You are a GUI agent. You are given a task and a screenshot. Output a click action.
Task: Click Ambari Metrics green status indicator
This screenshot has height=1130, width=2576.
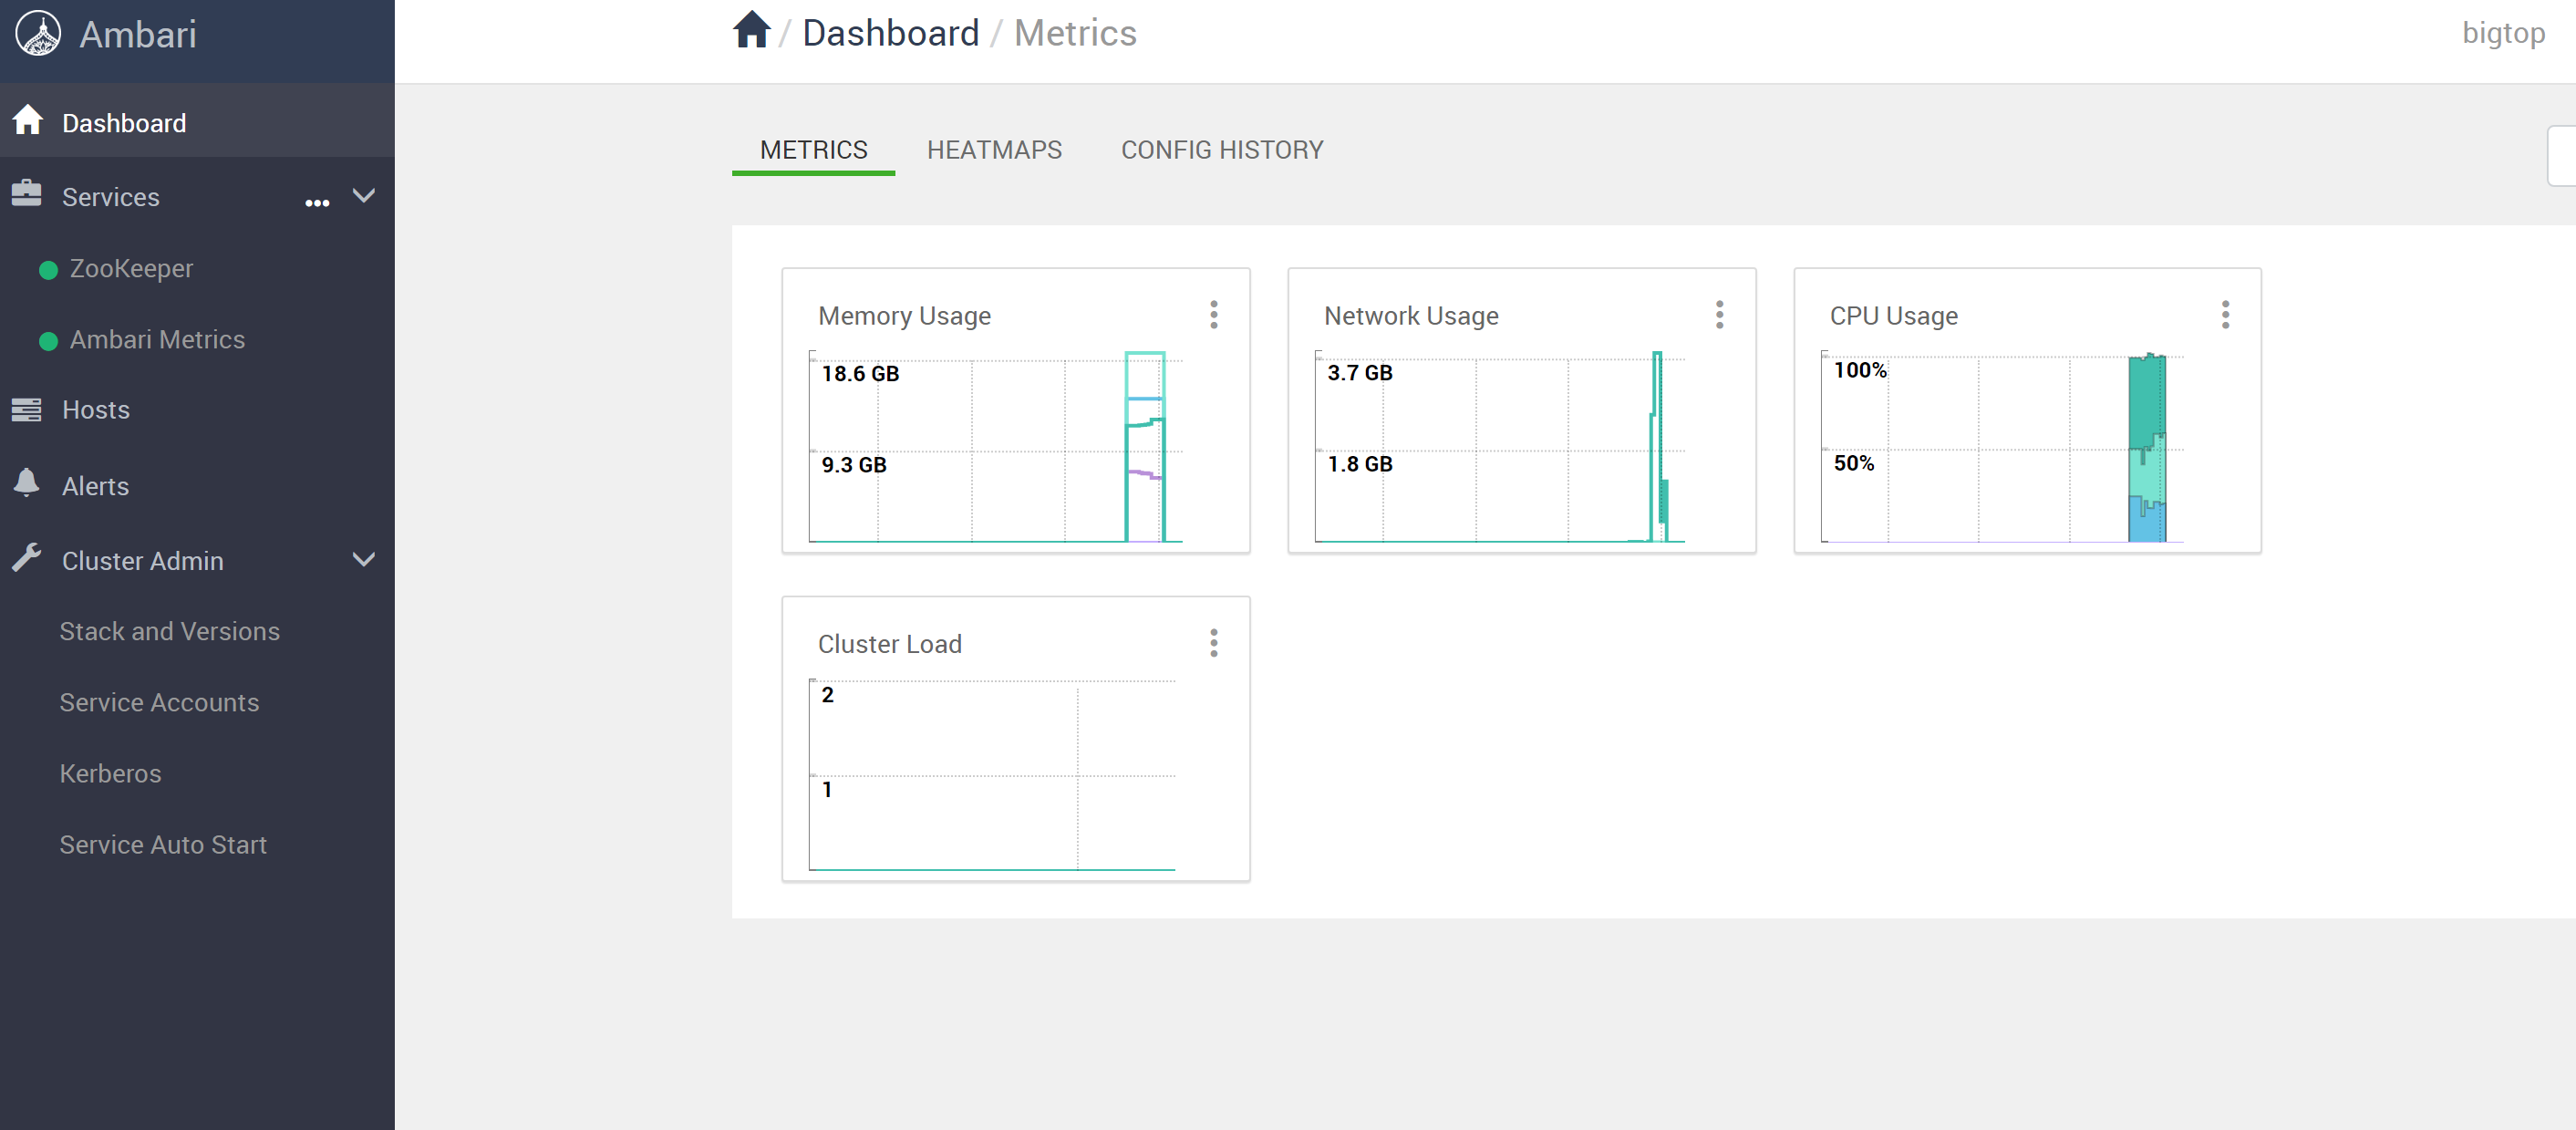pyautogui.click(x=48, y=341)
